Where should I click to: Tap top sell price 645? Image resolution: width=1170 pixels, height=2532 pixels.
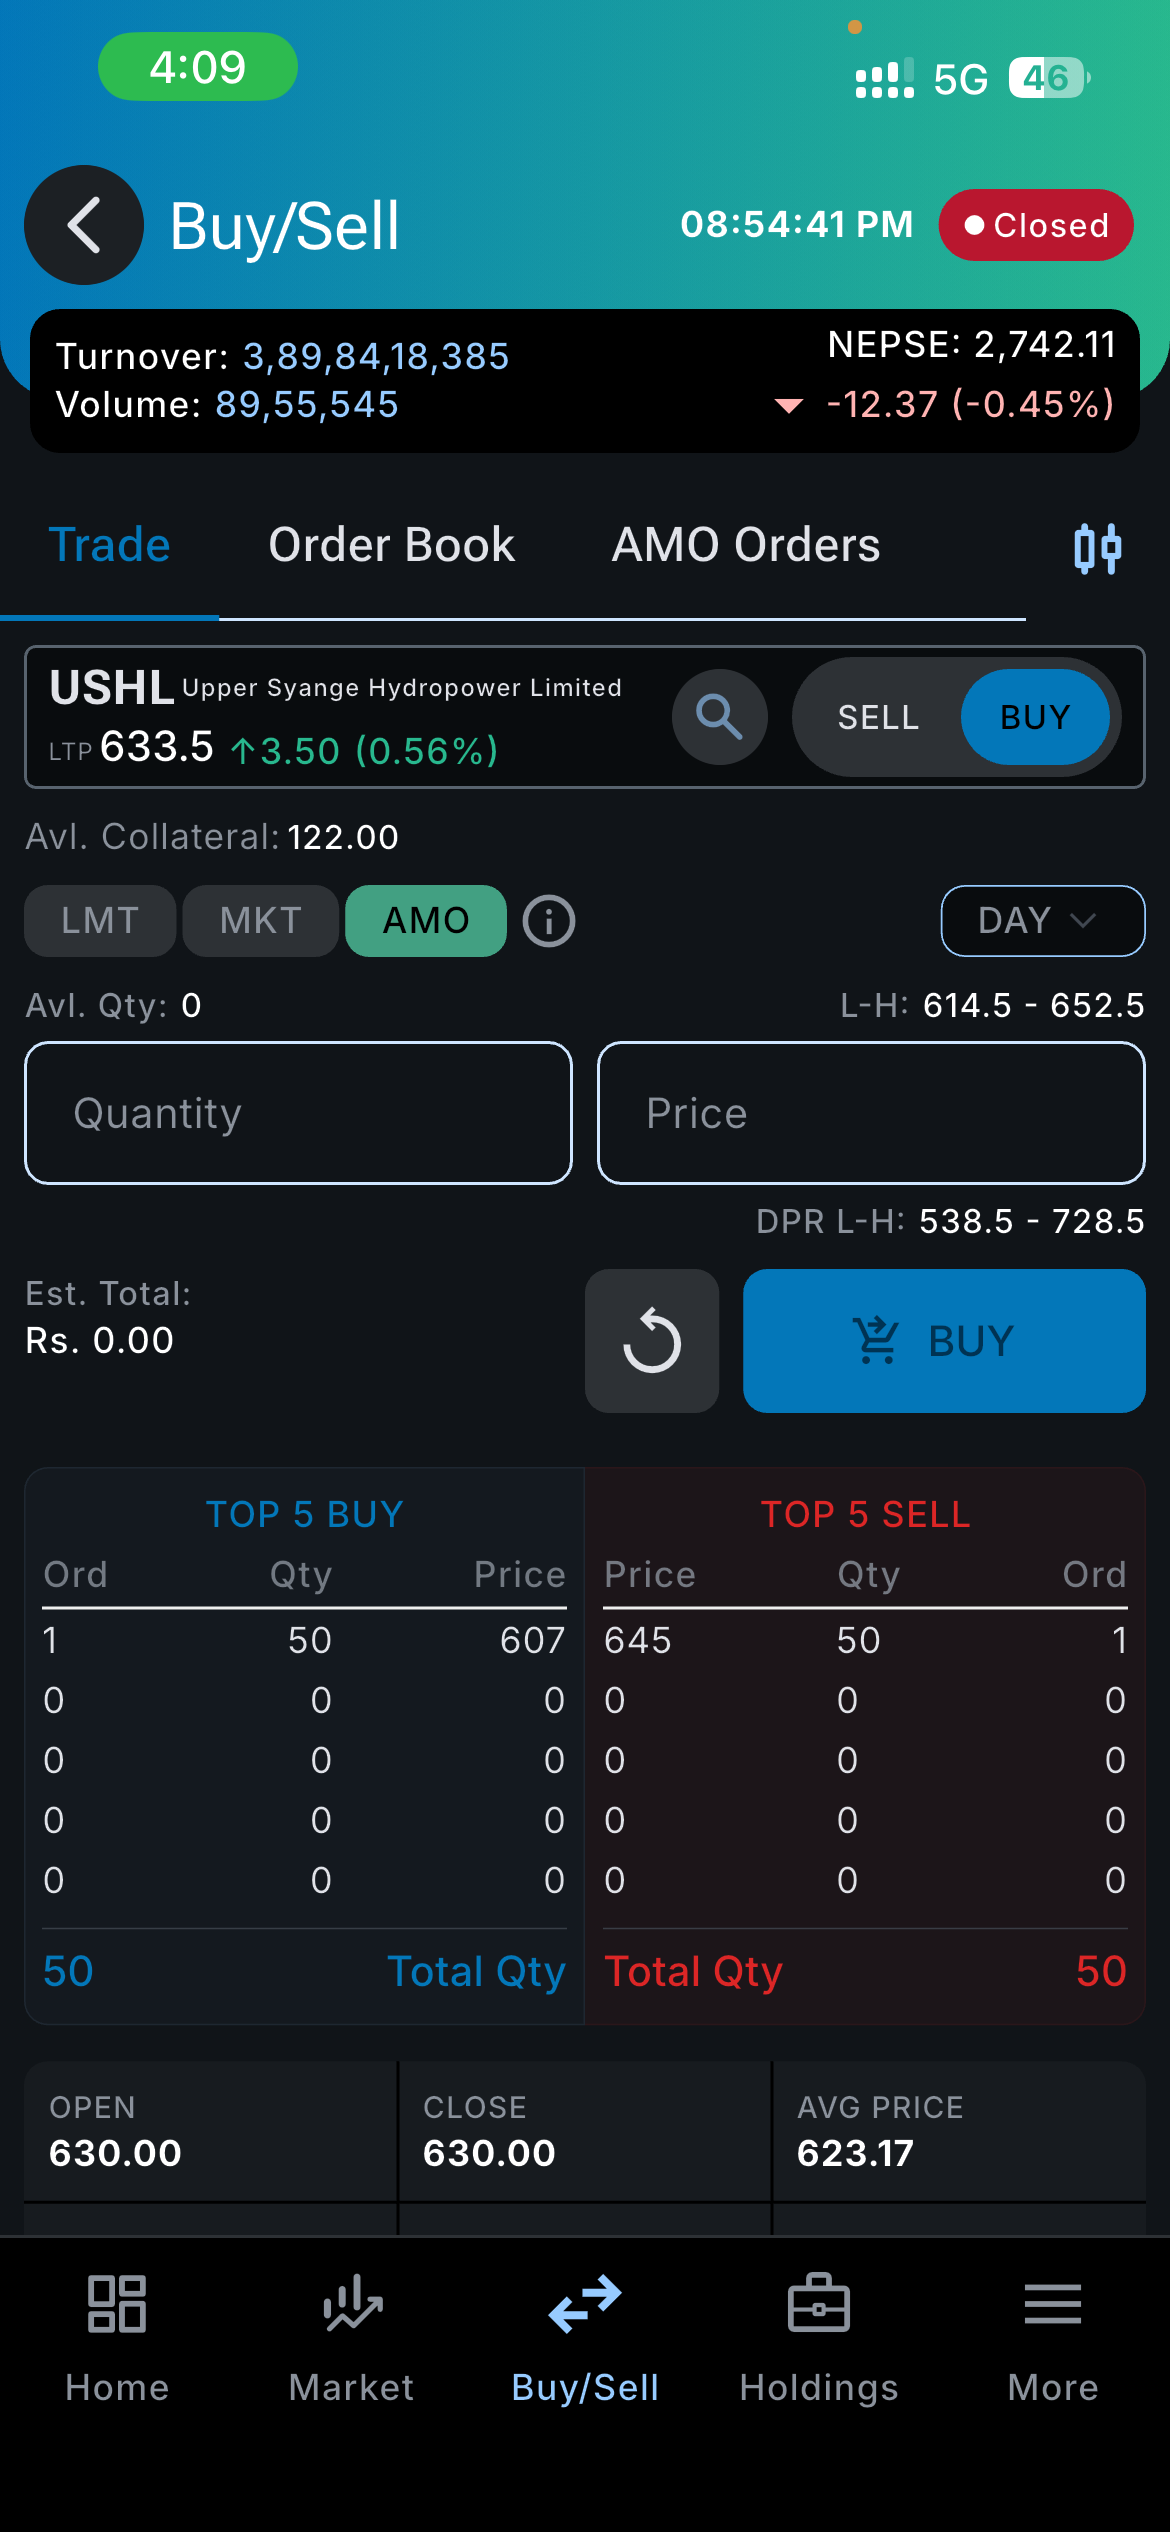[x=638, y=1640]
